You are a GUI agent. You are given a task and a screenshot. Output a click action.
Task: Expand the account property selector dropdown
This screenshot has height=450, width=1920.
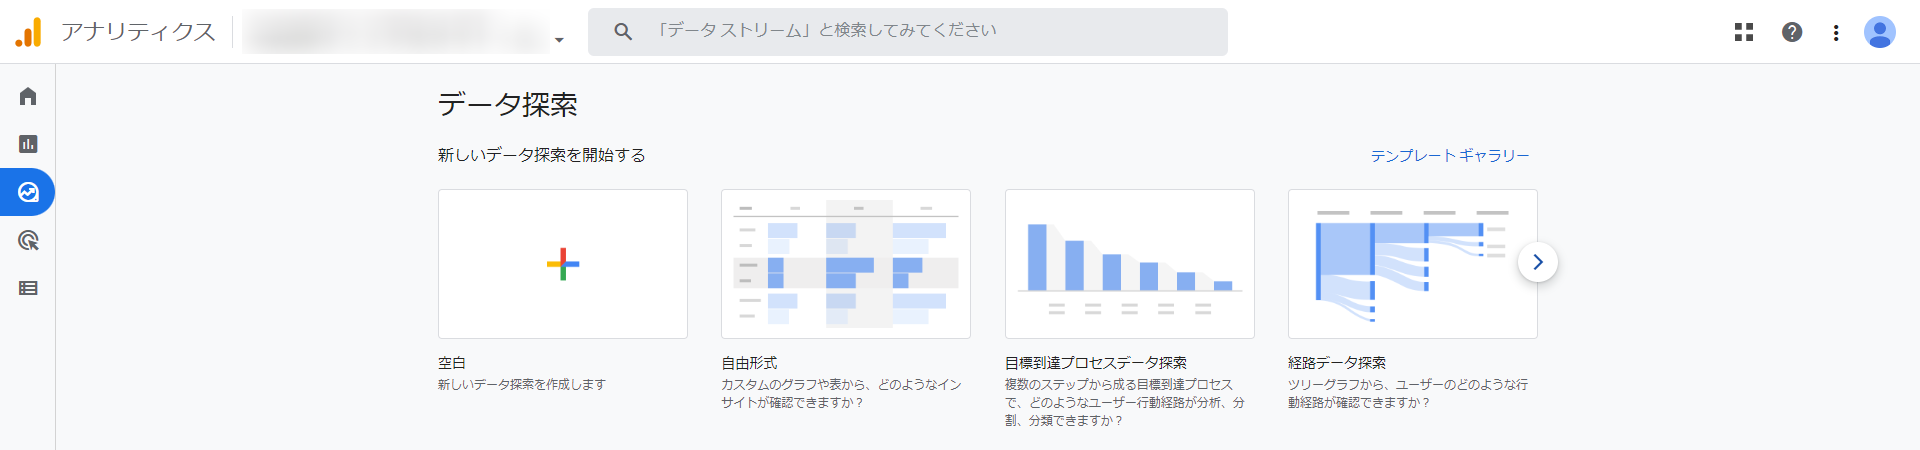point(559,40)
